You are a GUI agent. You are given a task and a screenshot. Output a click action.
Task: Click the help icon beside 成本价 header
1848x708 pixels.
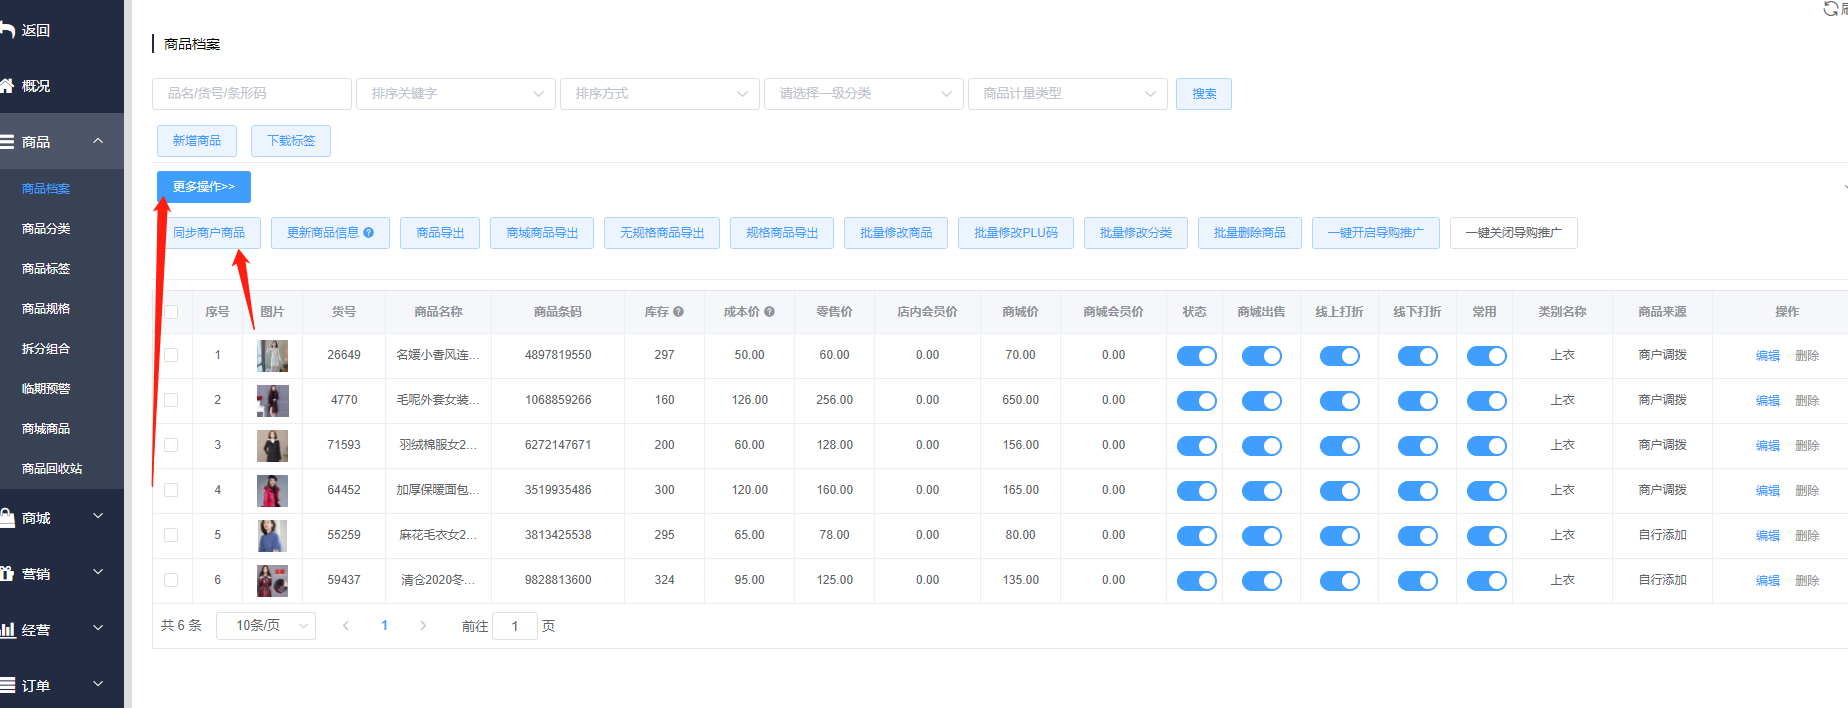click(770, 312)
